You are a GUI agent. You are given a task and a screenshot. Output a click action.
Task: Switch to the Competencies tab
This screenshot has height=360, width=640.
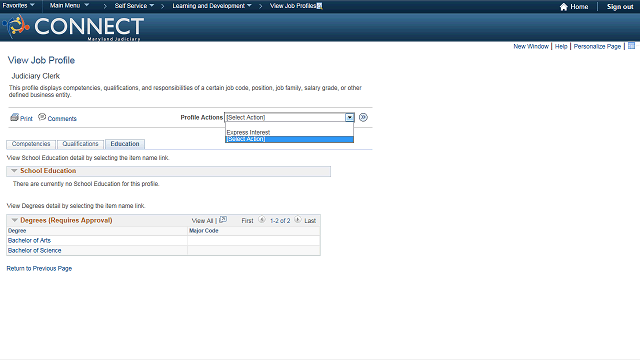(31, 144)
